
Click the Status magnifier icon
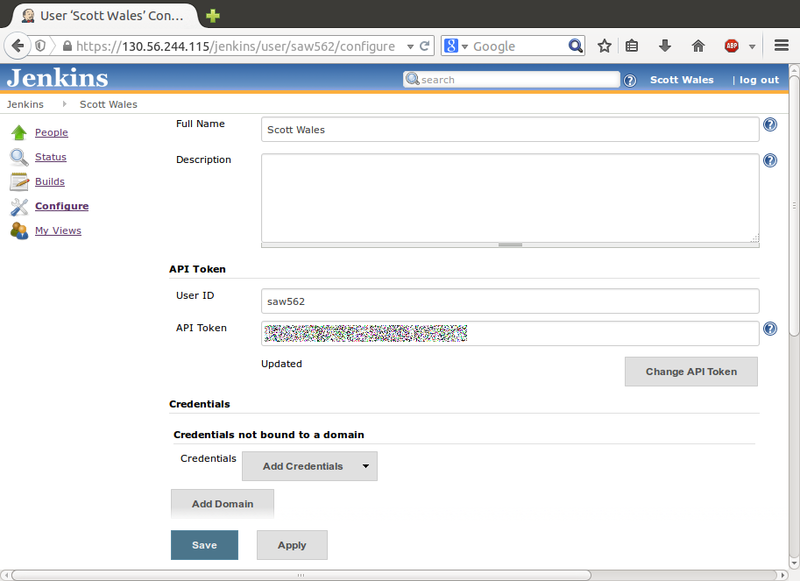pos(19,157)
